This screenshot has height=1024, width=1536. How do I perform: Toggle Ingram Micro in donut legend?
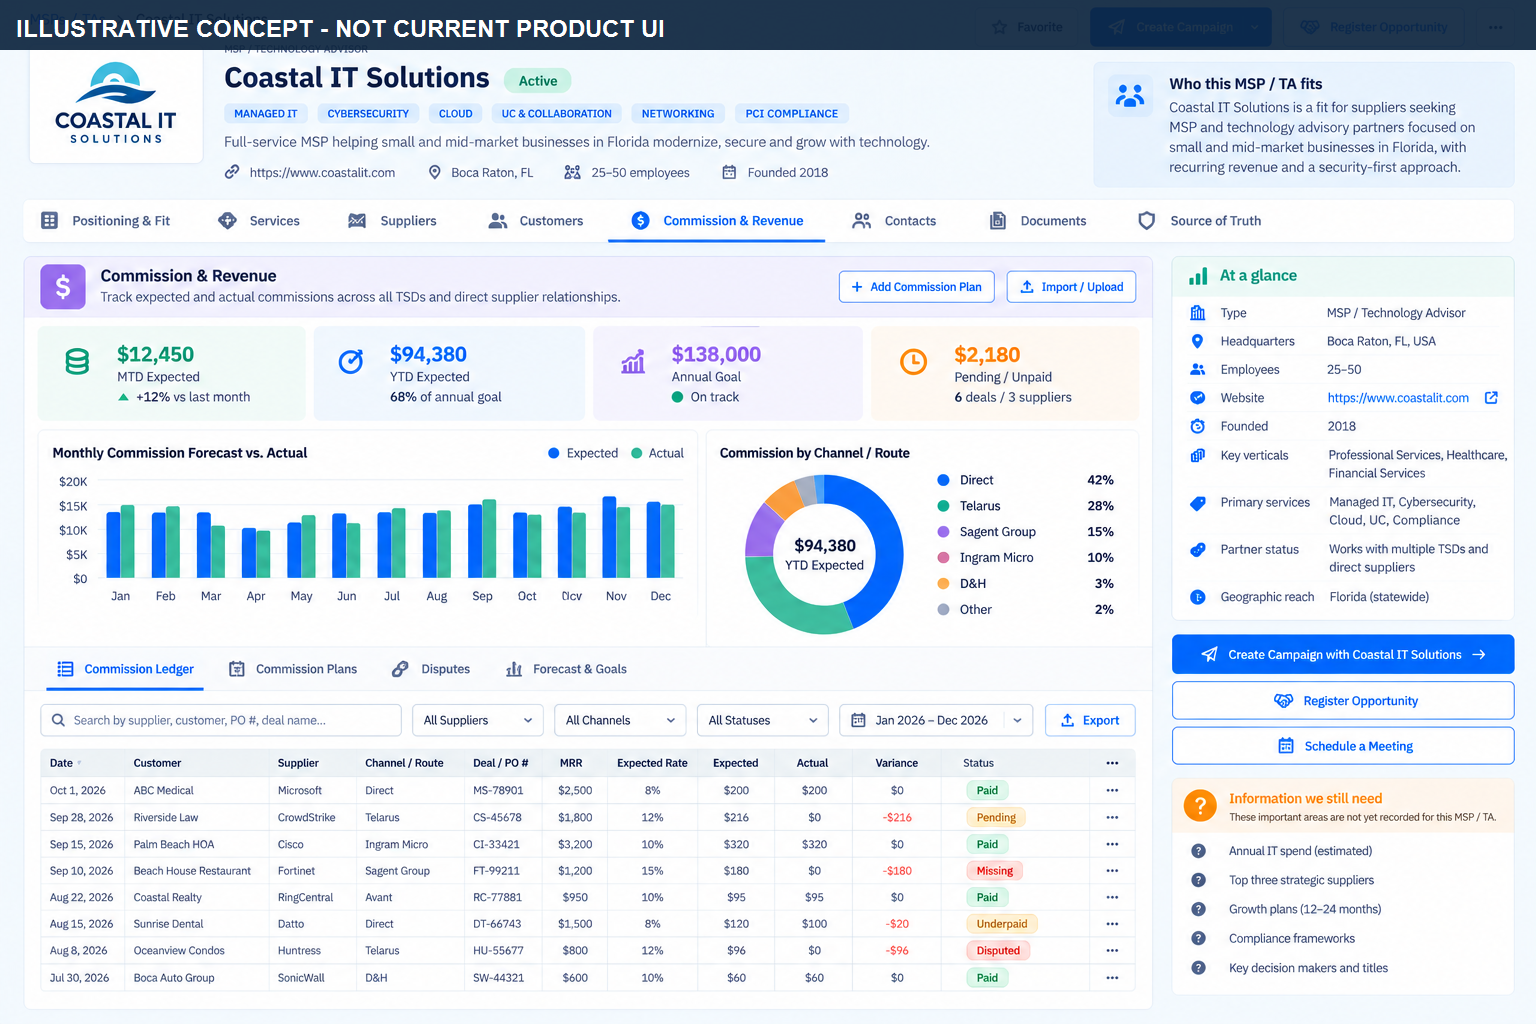click(985, 558)
